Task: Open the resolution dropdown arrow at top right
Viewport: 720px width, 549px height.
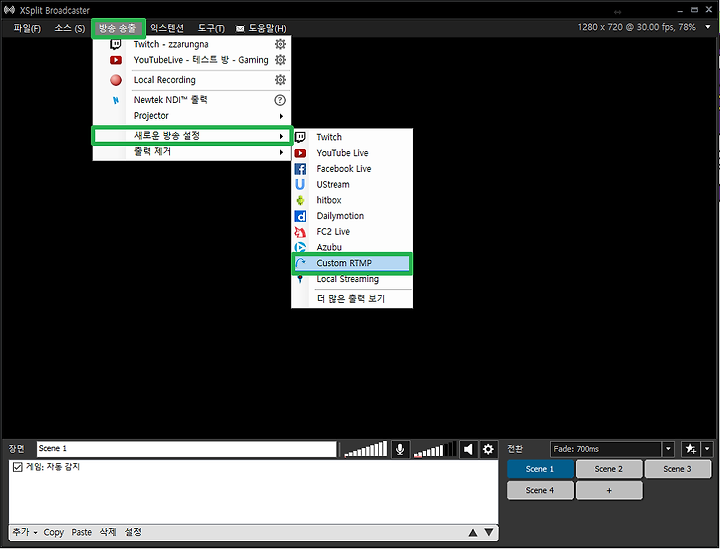Action: tap(708, 27)
